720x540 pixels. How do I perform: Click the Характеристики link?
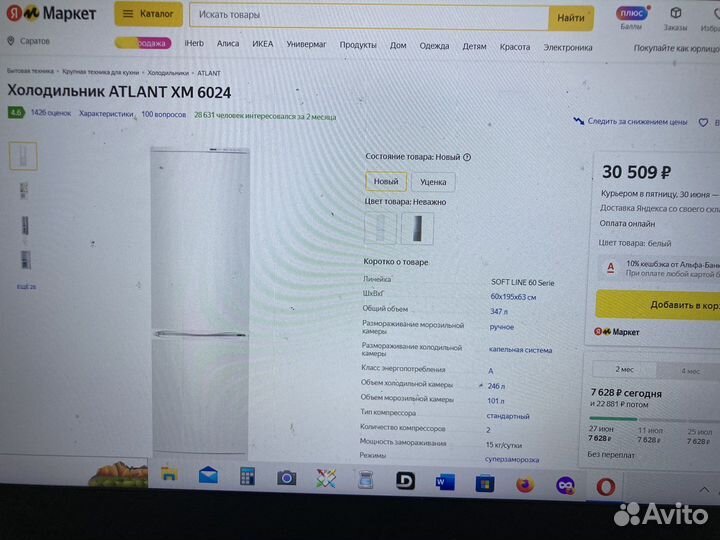(106, 113)
